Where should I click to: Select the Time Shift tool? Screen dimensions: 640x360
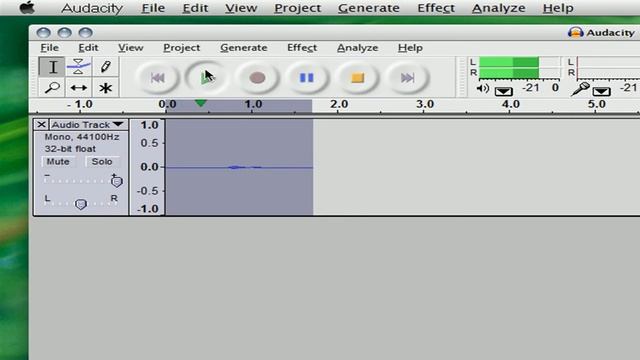coord(78,87)
